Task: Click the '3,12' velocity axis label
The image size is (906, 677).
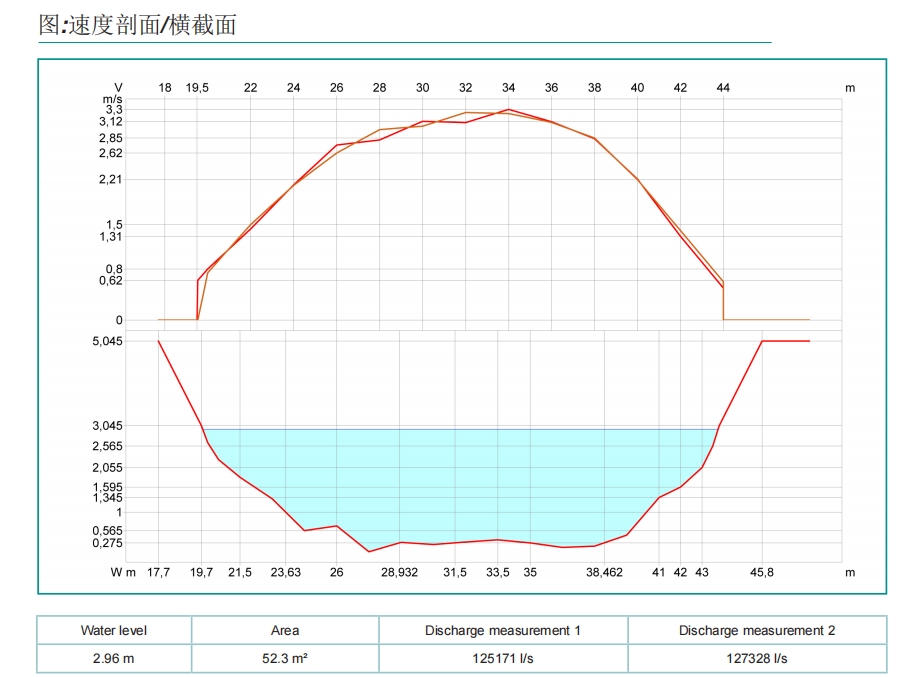Action: 111,121
